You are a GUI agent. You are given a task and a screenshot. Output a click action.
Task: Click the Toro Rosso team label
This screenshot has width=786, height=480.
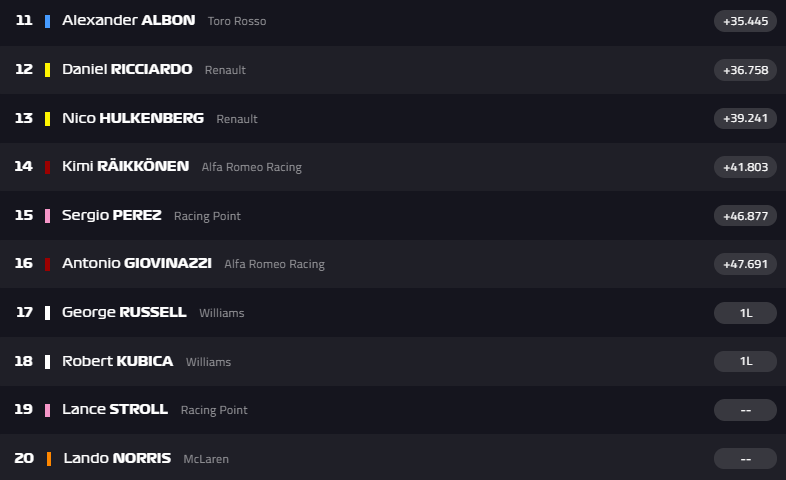tap(237, 21)
